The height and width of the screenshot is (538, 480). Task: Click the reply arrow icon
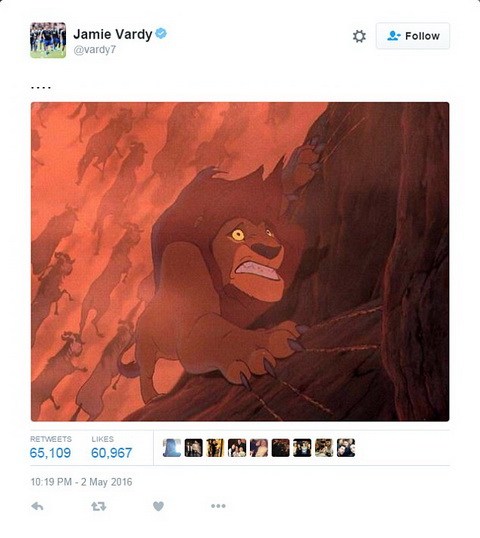(37, 506)
